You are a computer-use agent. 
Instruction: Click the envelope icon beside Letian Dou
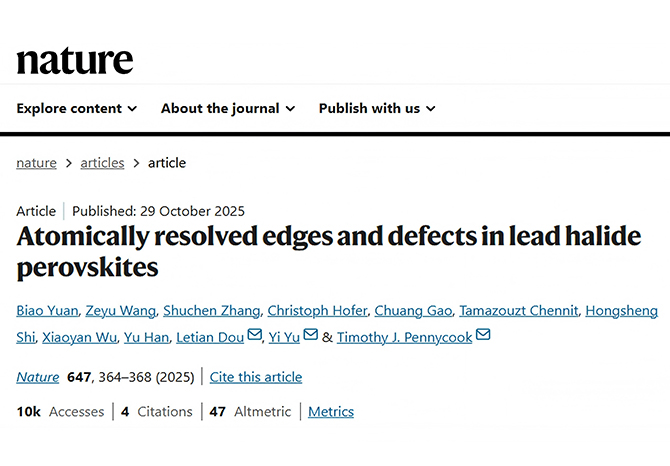point(255,336)
